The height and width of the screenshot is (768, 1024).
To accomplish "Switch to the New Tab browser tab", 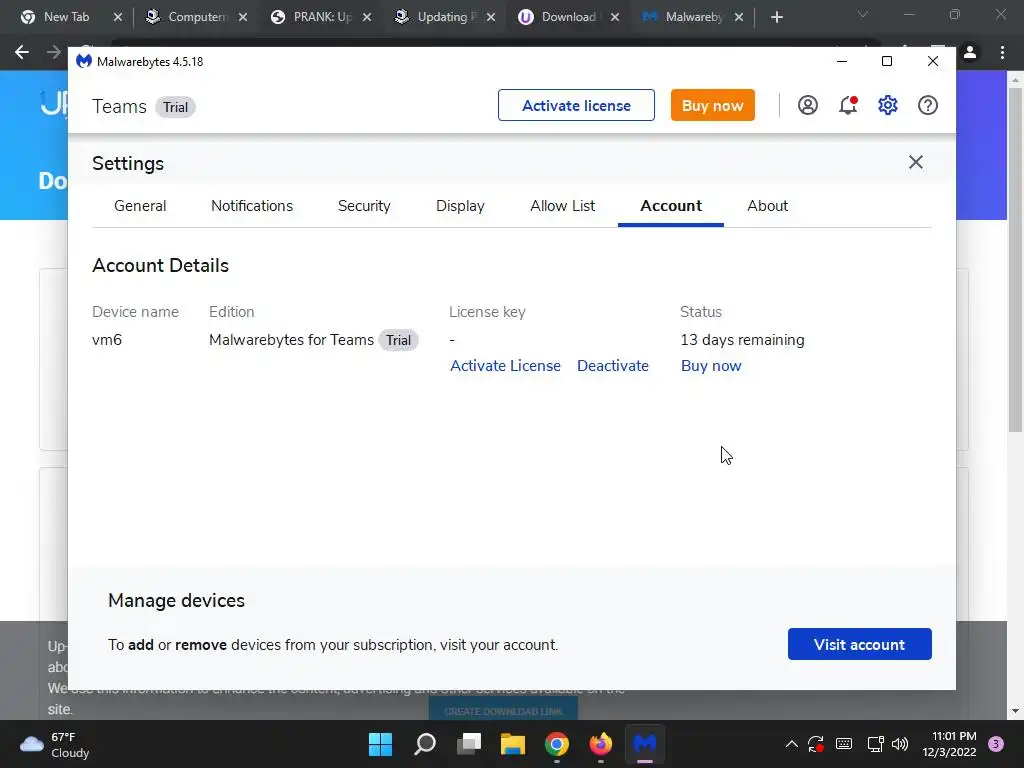I will pyautogui.click(x=65, y=17).
